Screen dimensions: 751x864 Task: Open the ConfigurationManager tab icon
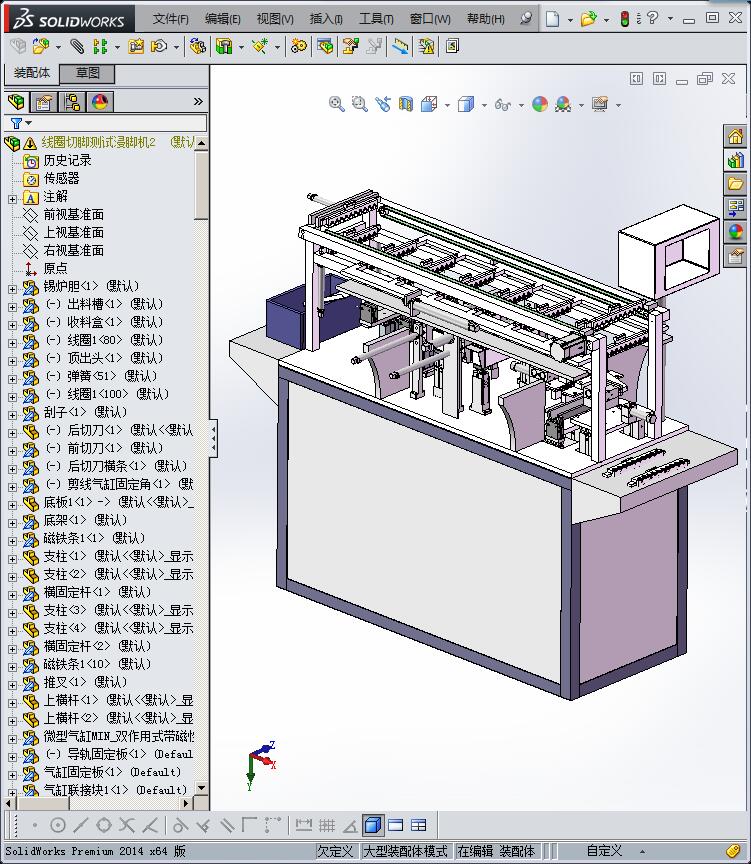(72, 102)
